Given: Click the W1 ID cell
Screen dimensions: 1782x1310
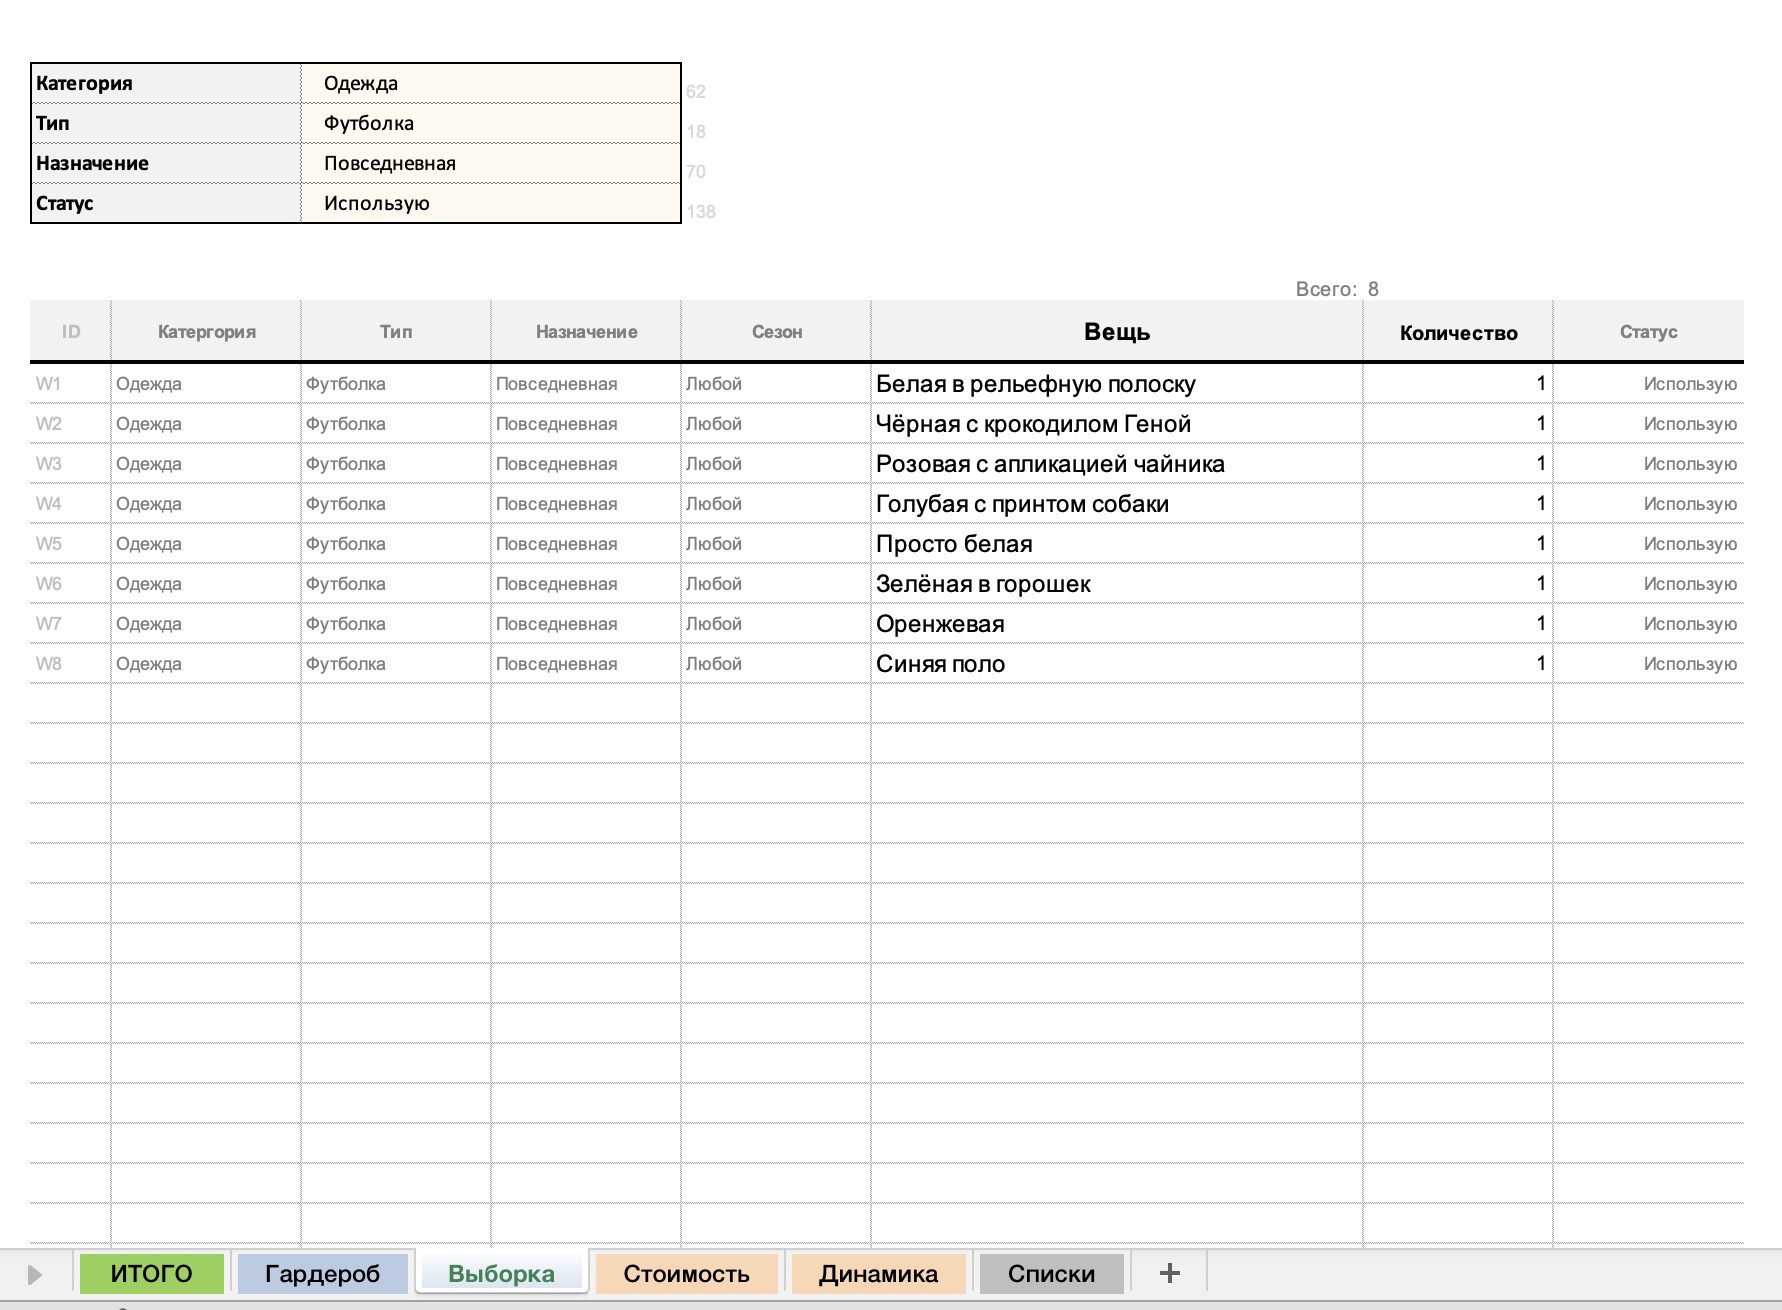Looking at the screenshot, I should pyautogui.click(x=70, y=384).
